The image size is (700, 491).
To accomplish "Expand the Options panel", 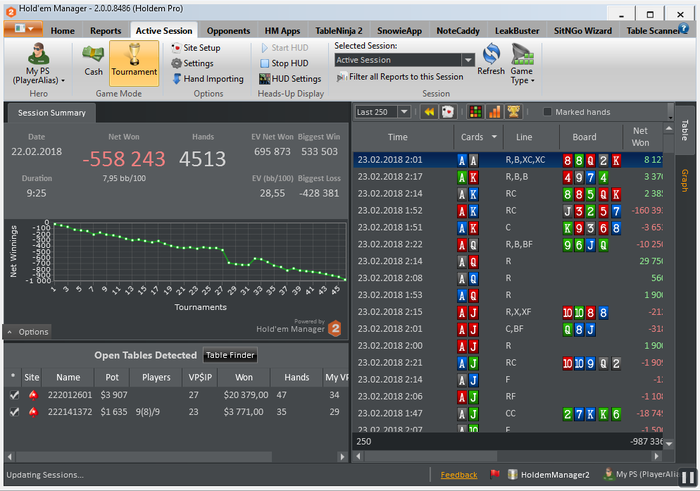I will point(28,332).
